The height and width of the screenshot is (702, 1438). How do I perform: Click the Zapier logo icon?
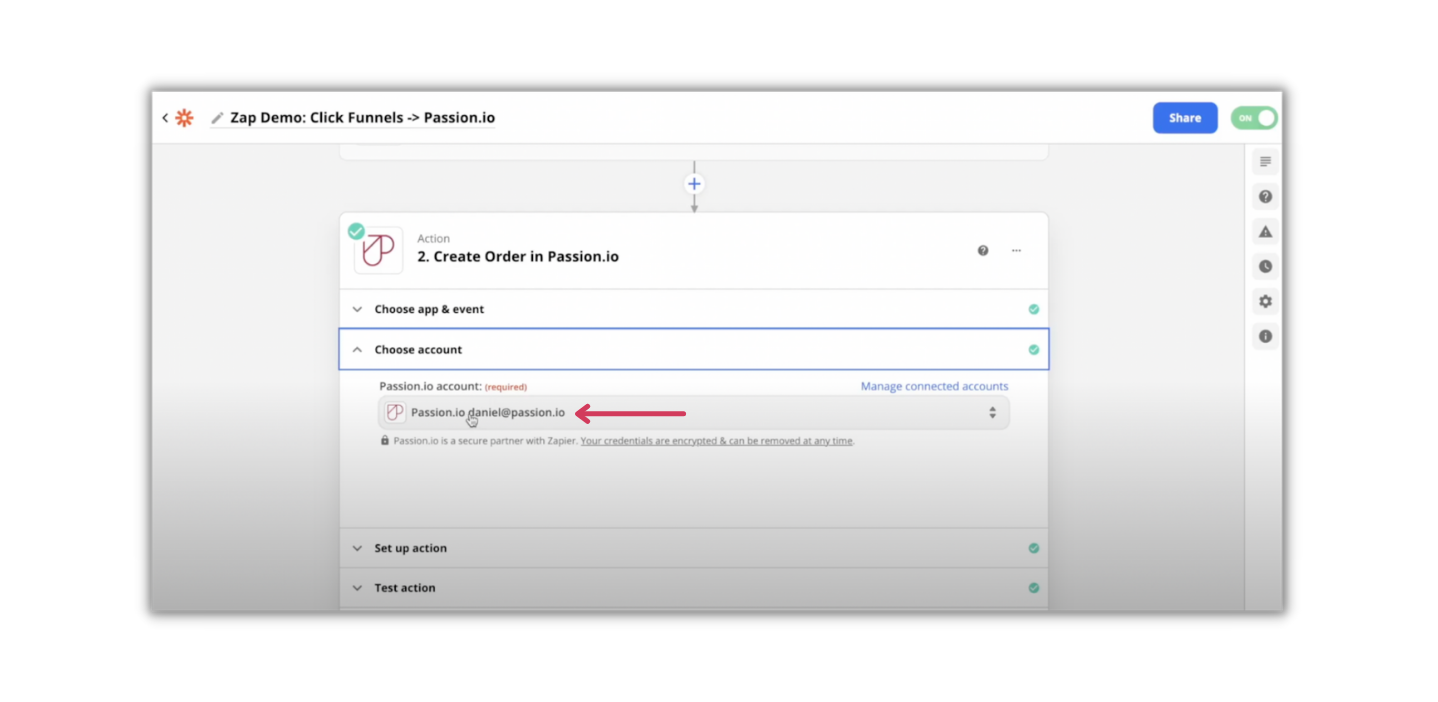[x=184, y=117]
